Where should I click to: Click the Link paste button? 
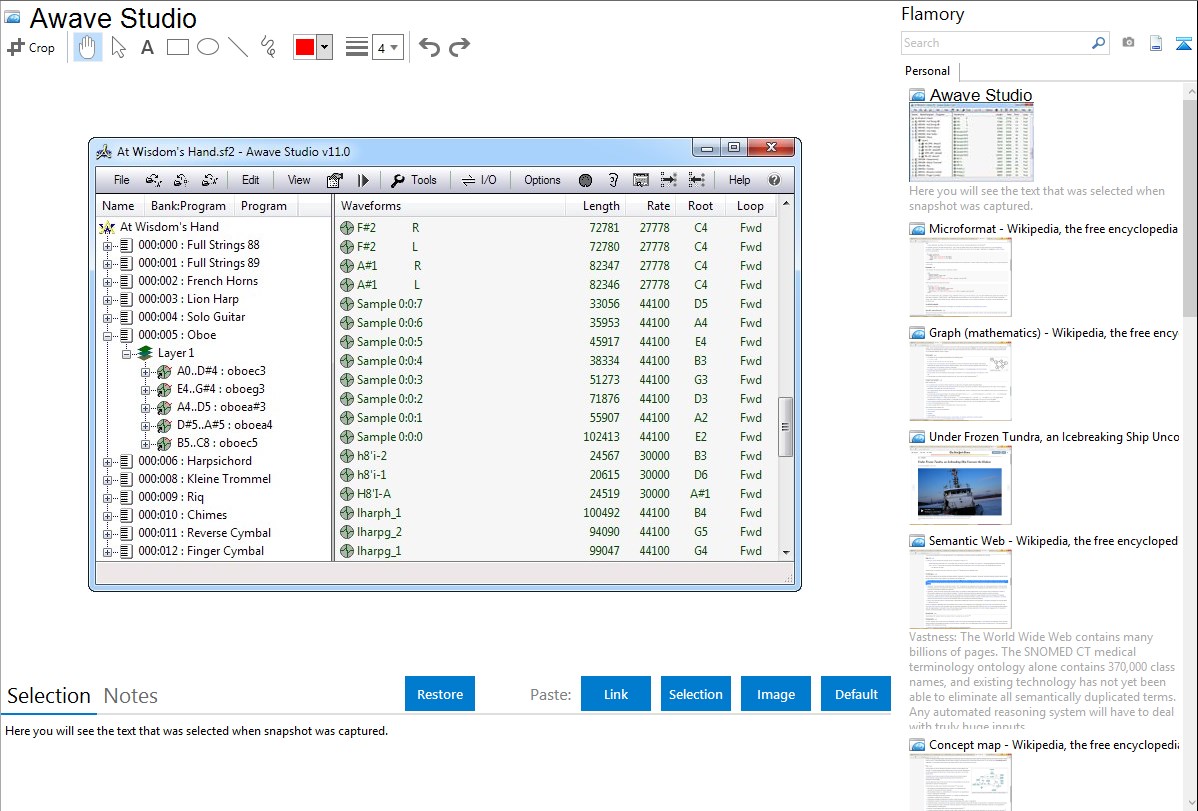coord(616,694)
